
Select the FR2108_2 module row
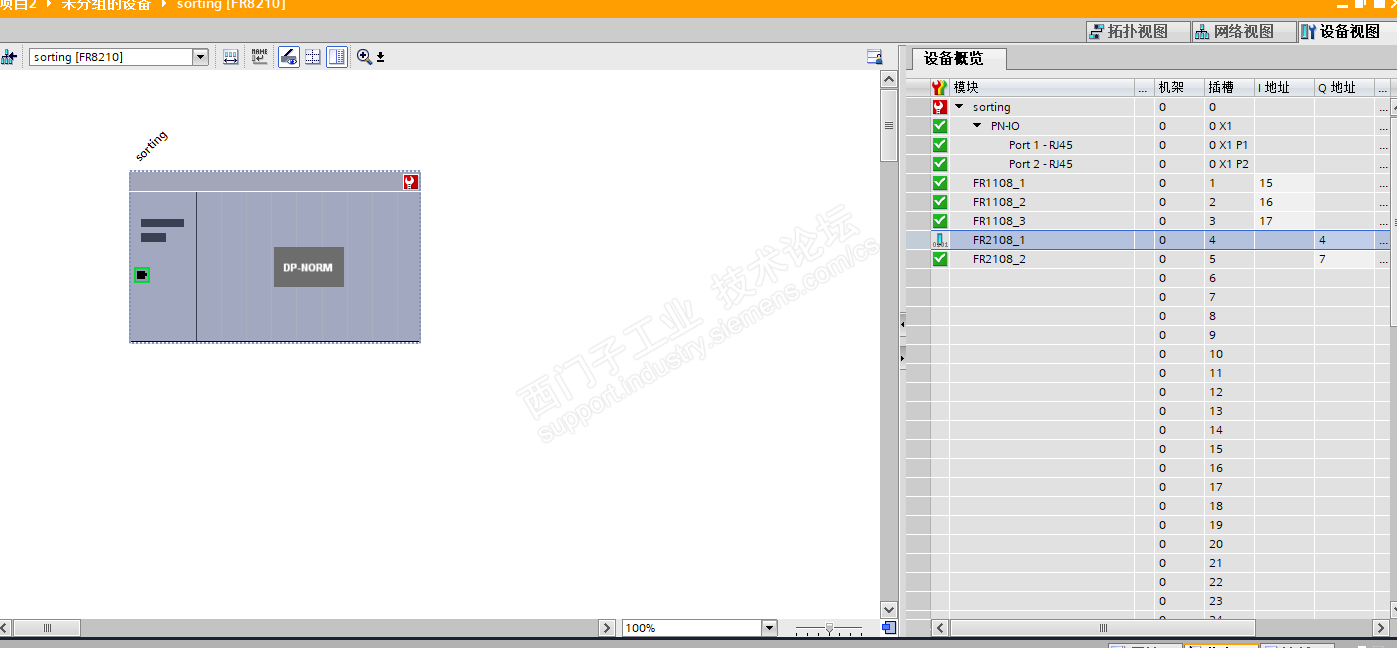point(1148,259)
